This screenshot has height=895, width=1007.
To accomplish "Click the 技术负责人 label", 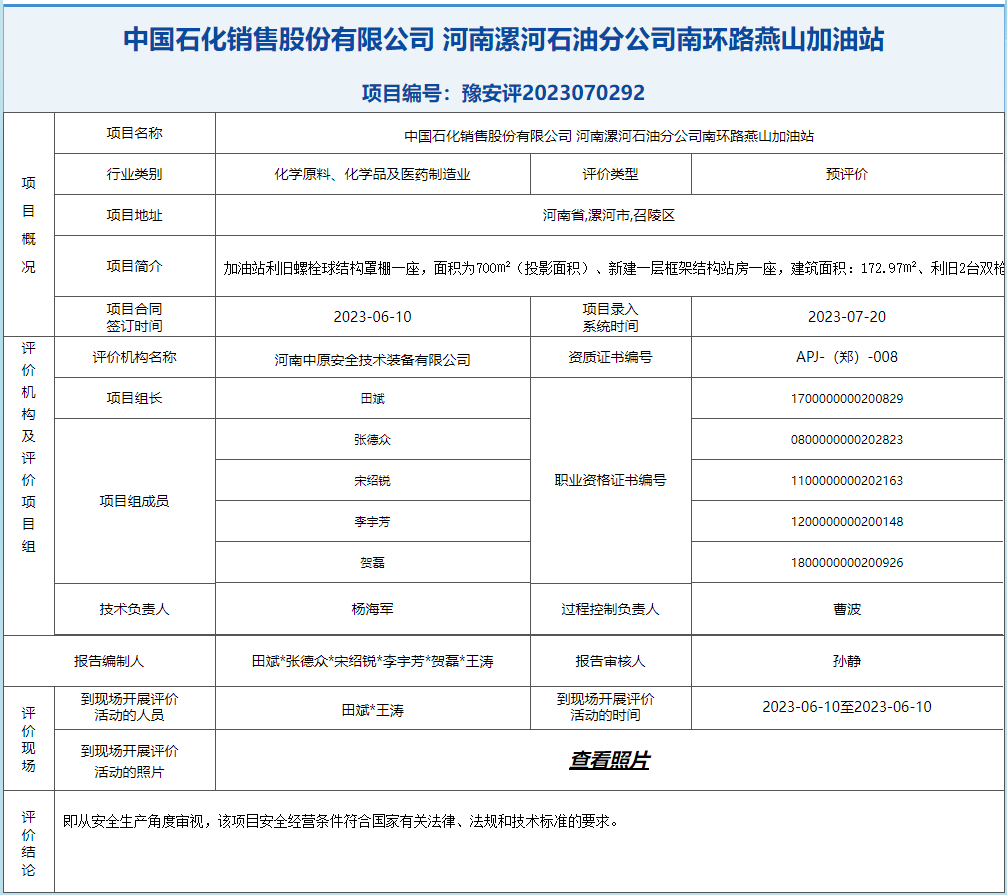I will pyautogui.click(x=134, y=609).
